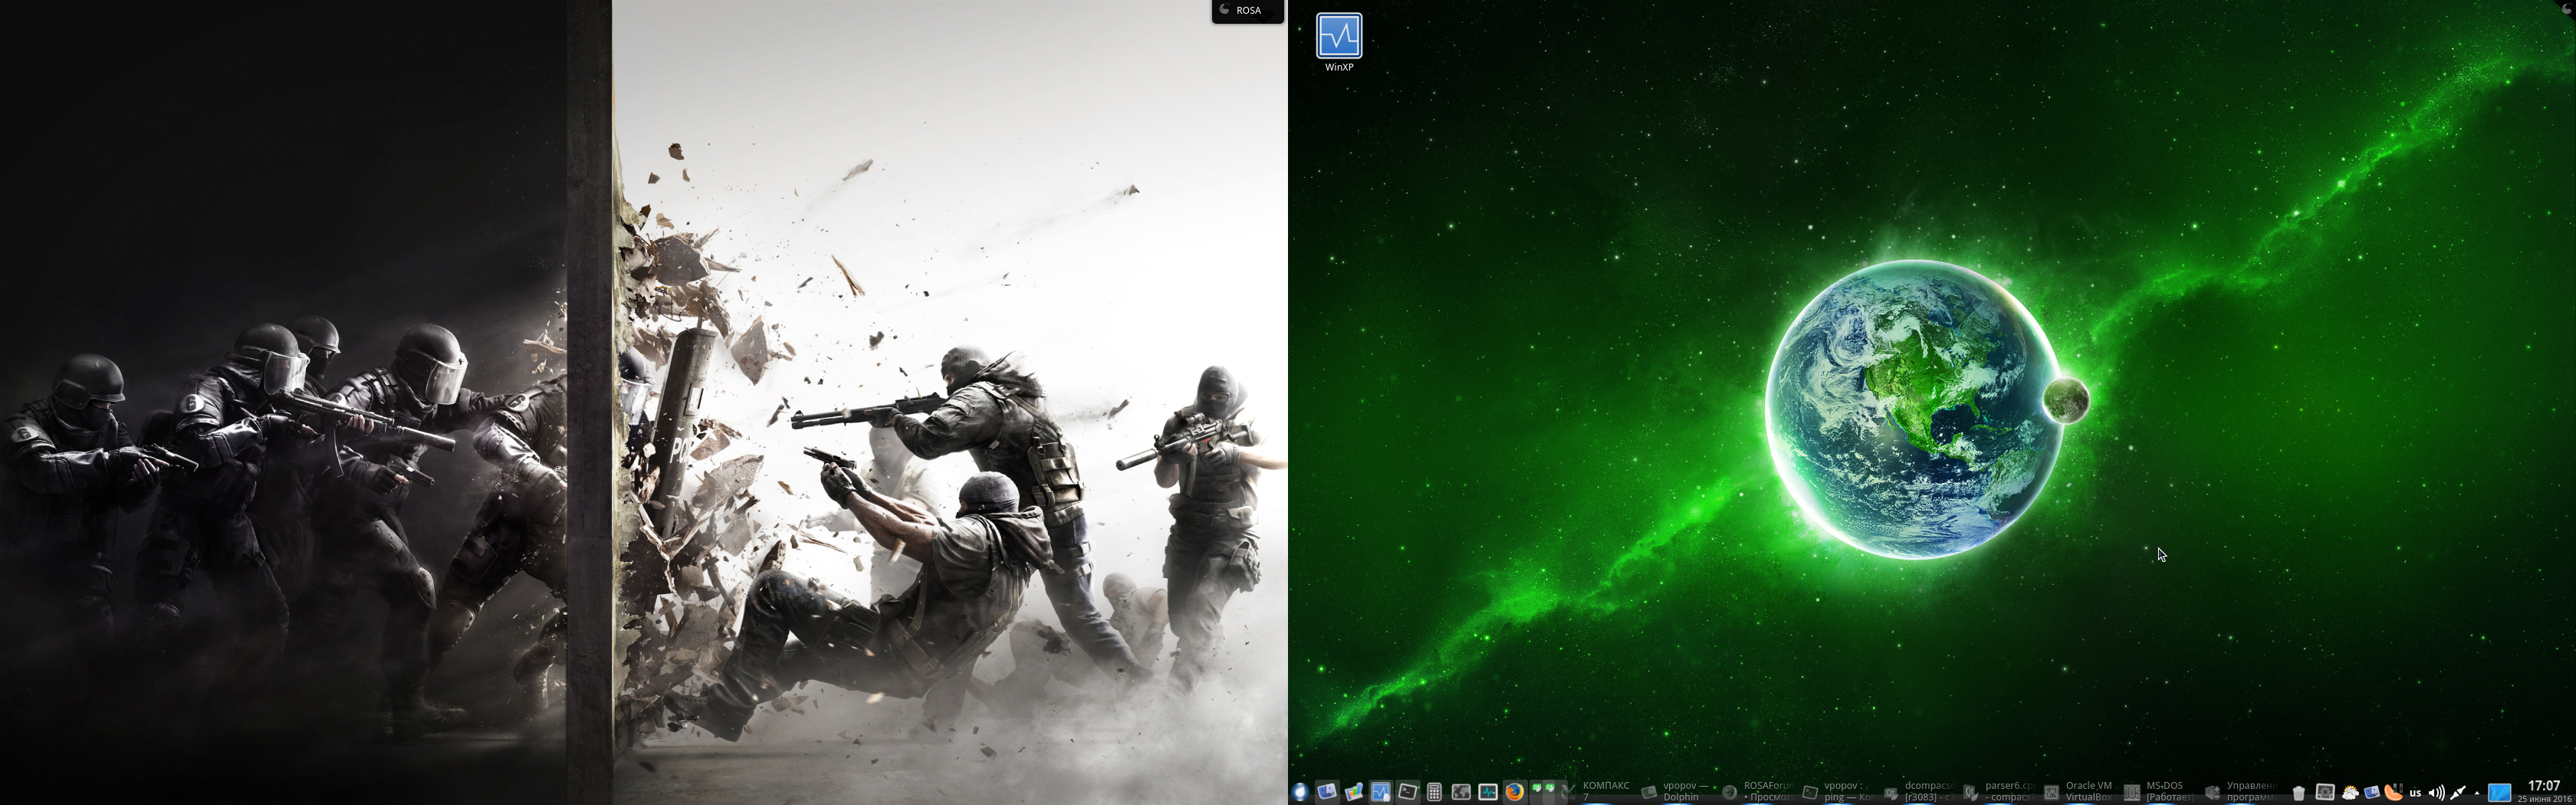Switch to the dcompacs [r3083] Qt task
Image resolution: width=2576 pixels, height=805 pixels.
(x=1920, y=791)
